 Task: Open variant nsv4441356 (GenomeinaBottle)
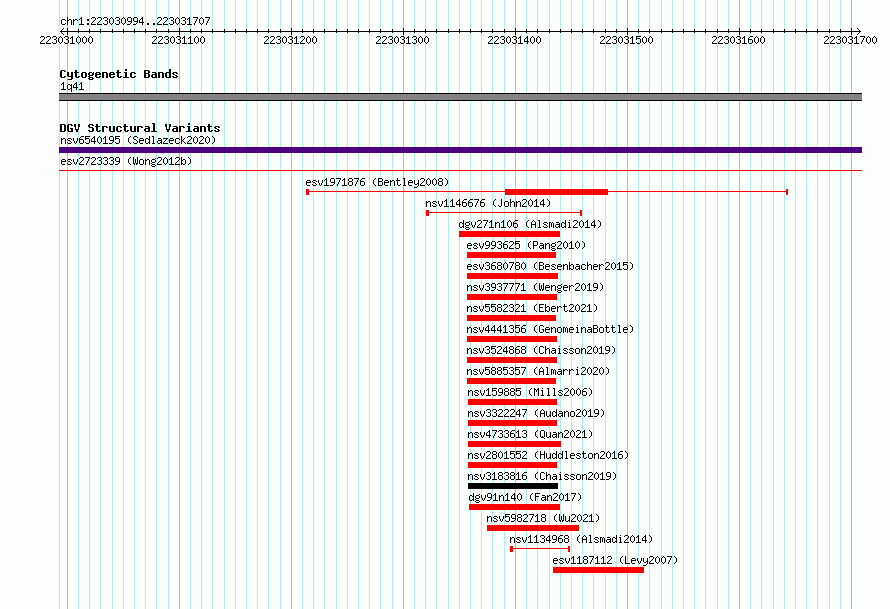[x=550, y=329]
